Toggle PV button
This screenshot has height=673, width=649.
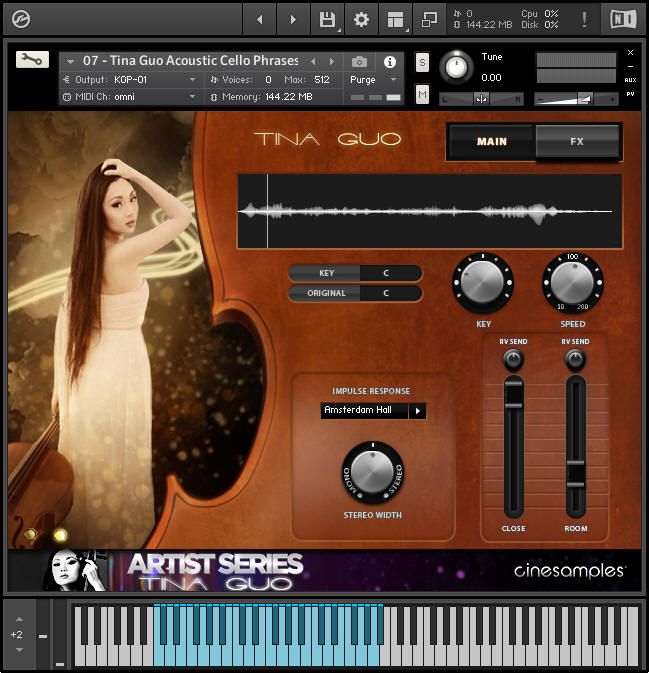[630, 94]
